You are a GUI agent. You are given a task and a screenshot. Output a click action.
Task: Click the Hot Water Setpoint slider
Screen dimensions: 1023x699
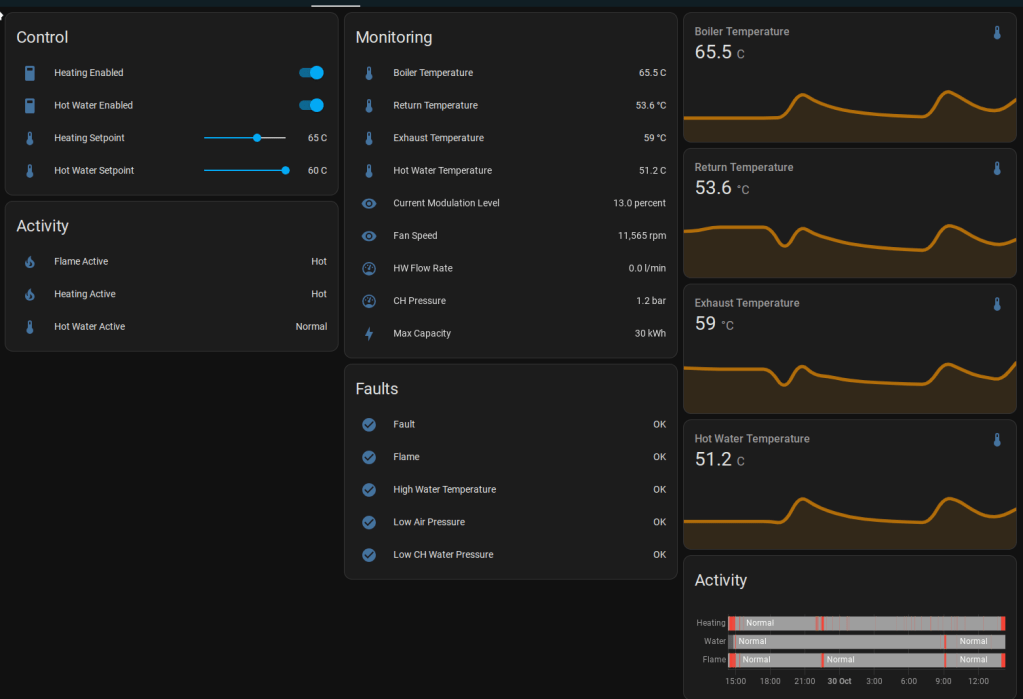point(245,171)
